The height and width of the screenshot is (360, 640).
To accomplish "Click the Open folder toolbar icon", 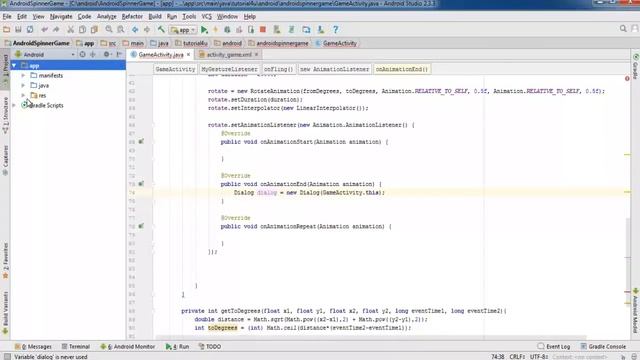I will click(7, 29).
